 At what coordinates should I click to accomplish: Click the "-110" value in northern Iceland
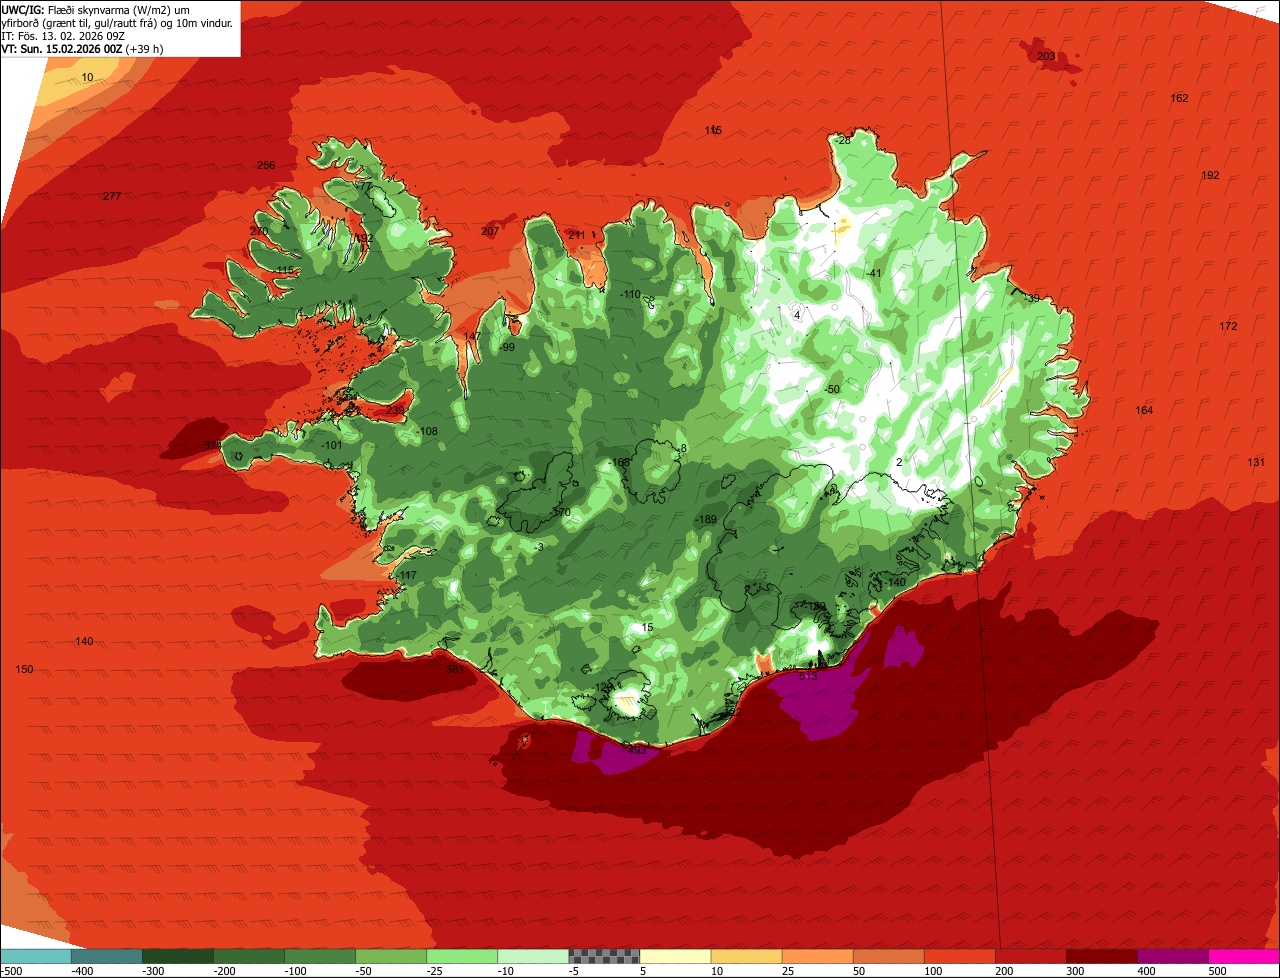(630, 294)
